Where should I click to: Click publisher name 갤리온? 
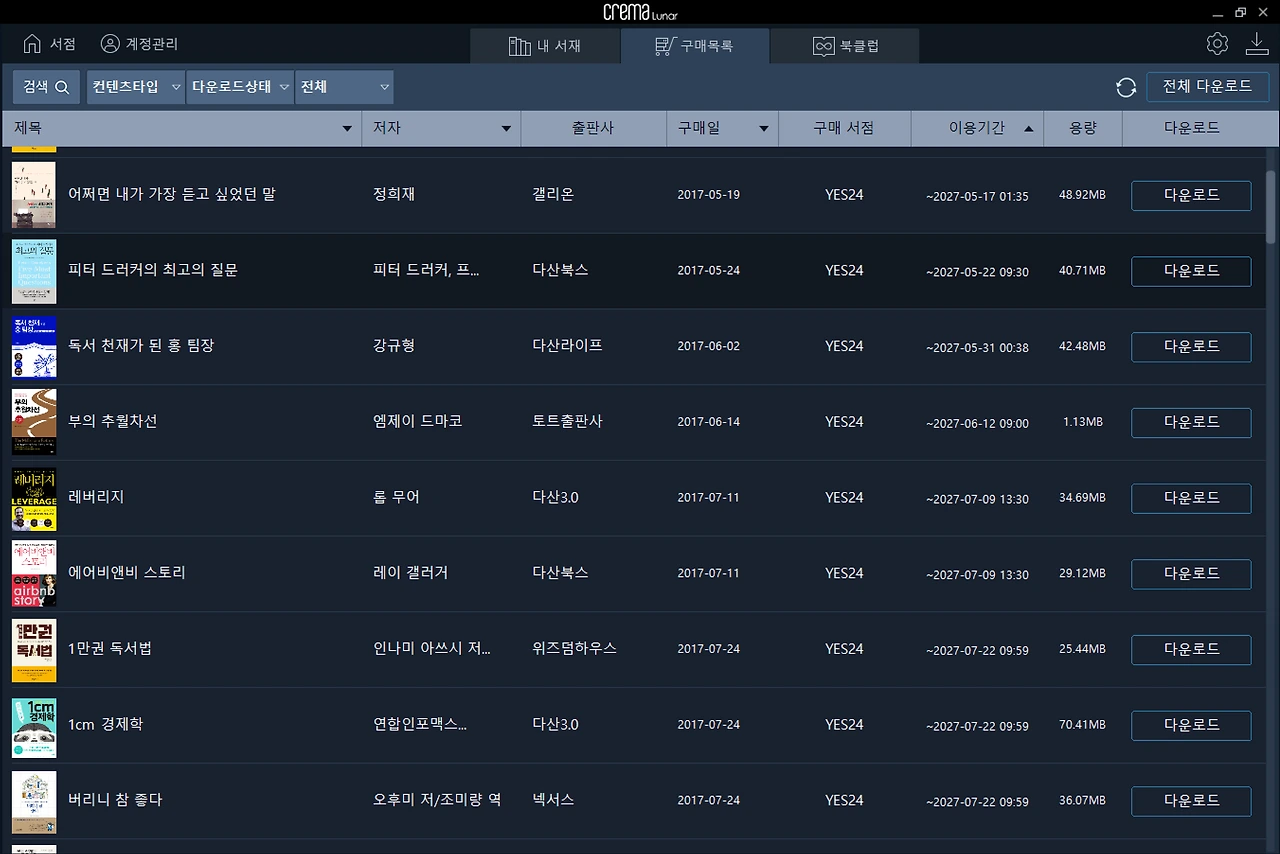[553, 194]
